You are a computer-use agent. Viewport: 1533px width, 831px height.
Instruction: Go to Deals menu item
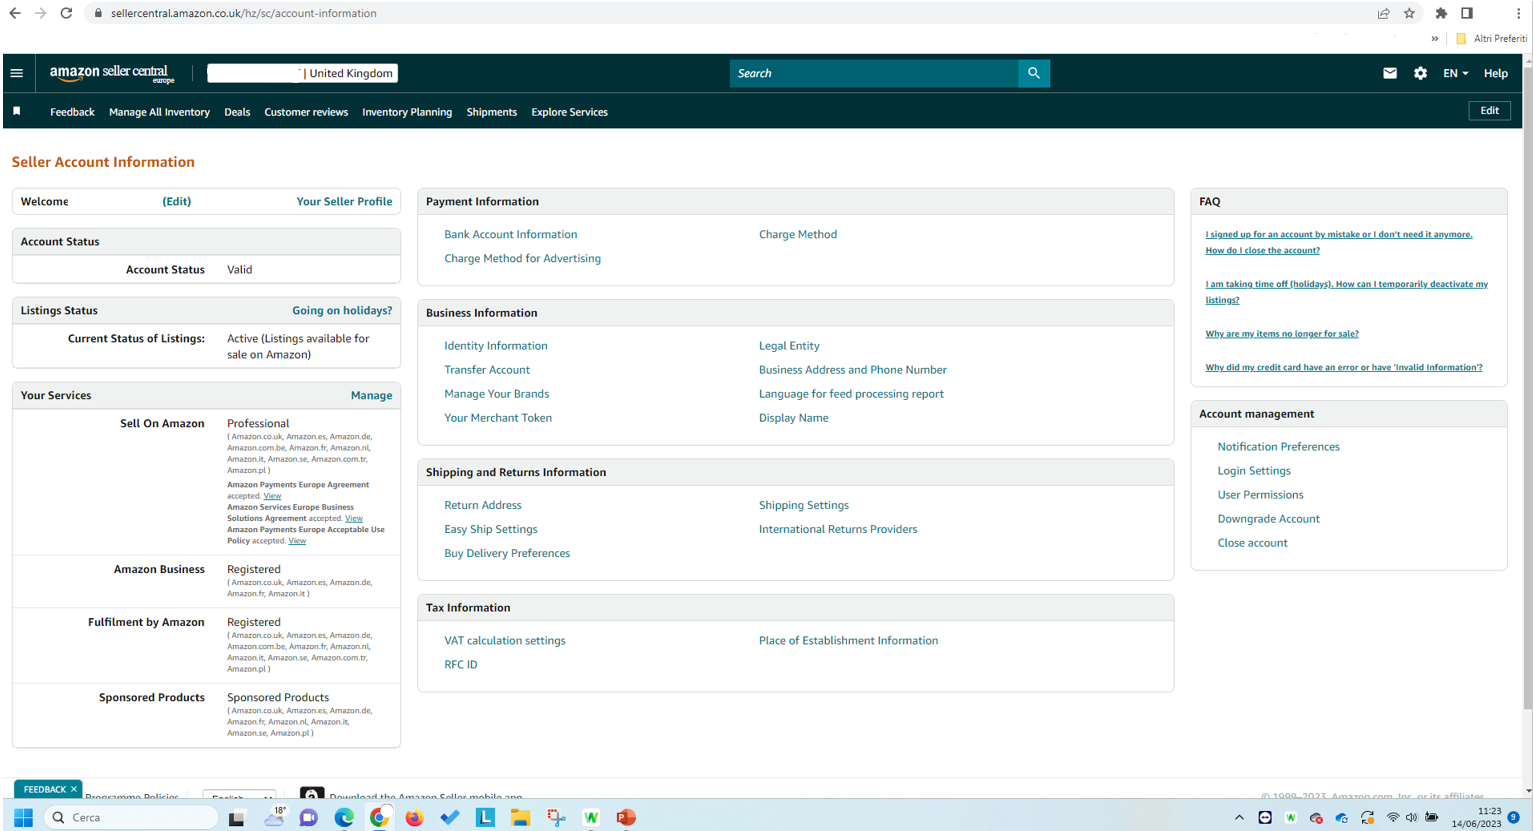pos(237,112)
